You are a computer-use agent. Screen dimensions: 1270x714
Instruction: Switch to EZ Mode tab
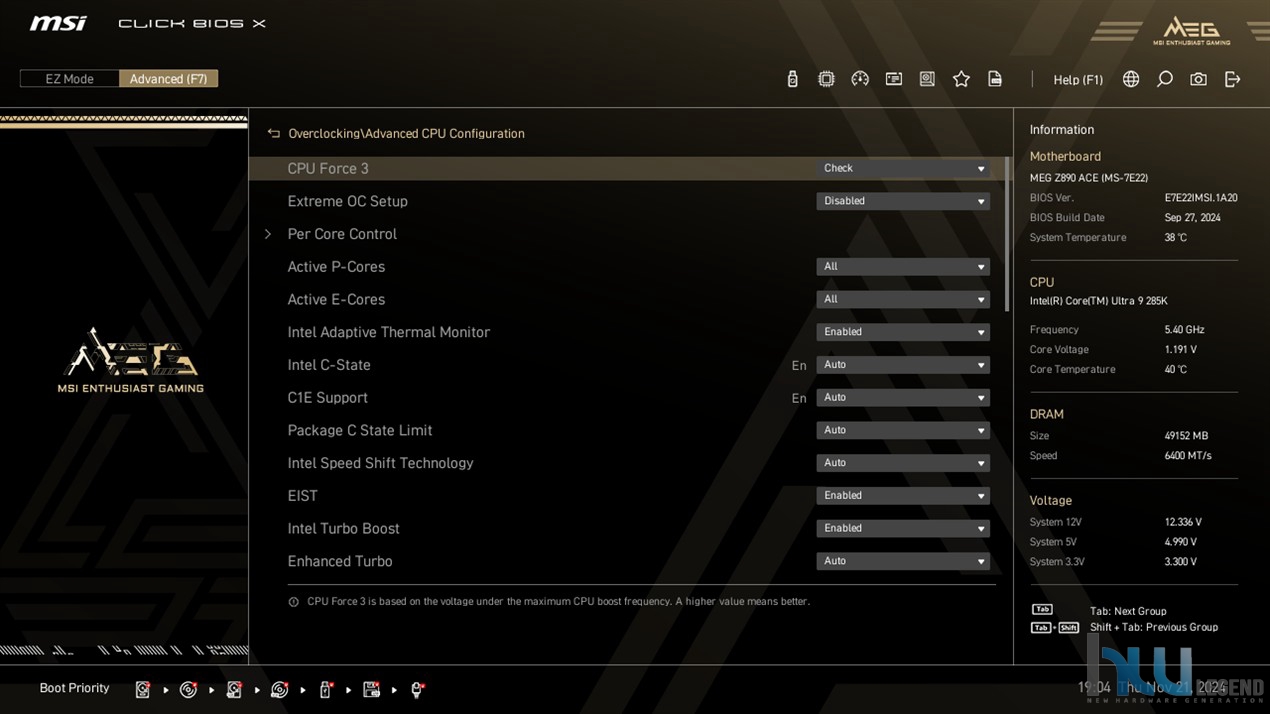tap(69, 79)
